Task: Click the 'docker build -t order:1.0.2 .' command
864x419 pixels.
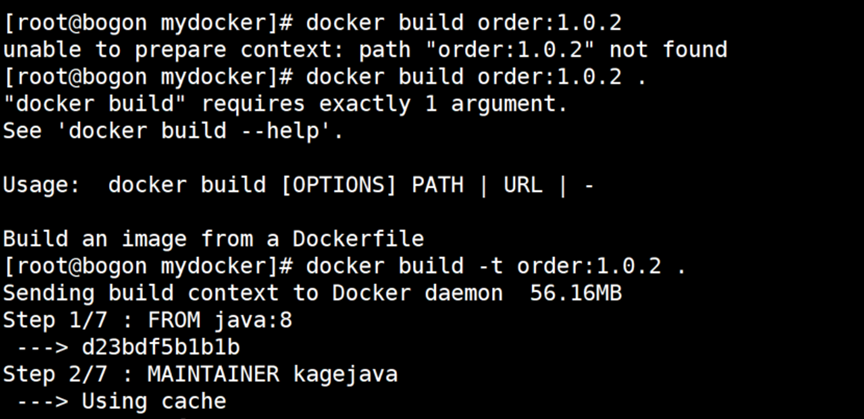Action: 496,266
